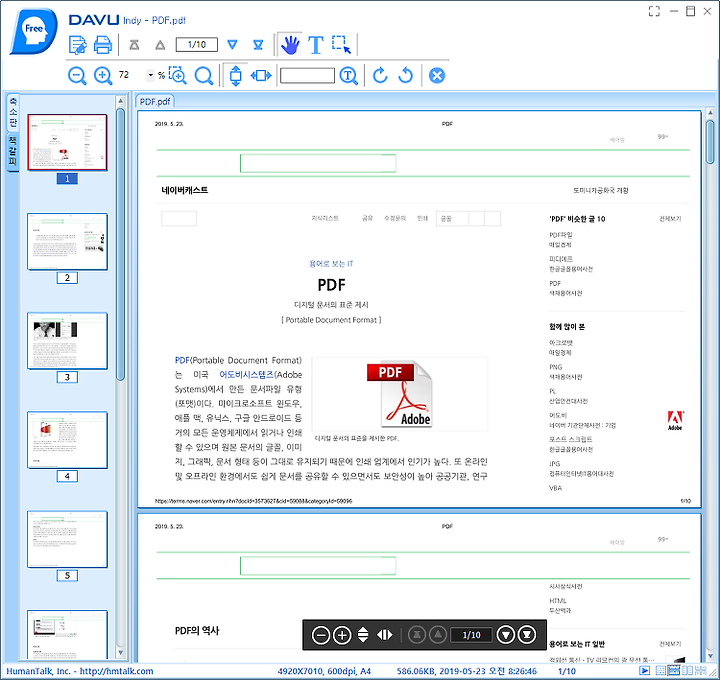
Task: Open the edit document pencil icon
Action: (78, 45)
